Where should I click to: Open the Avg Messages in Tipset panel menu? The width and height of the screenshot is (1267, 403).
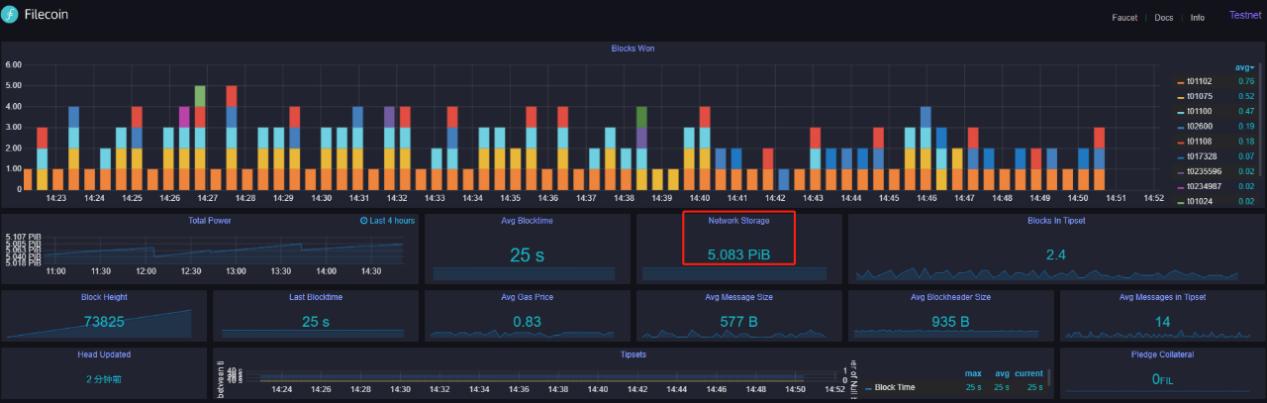pyautogui.click(x=1162, y=297)
